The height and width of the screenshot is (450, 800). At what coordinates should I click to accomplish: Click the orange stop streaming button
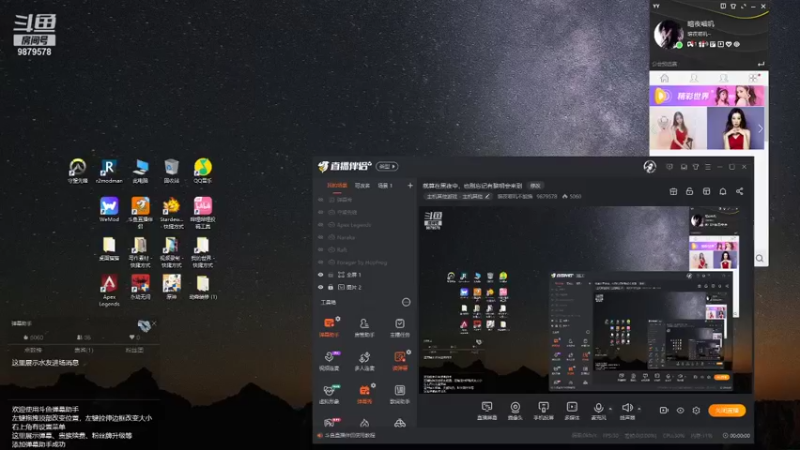point(727,410)
